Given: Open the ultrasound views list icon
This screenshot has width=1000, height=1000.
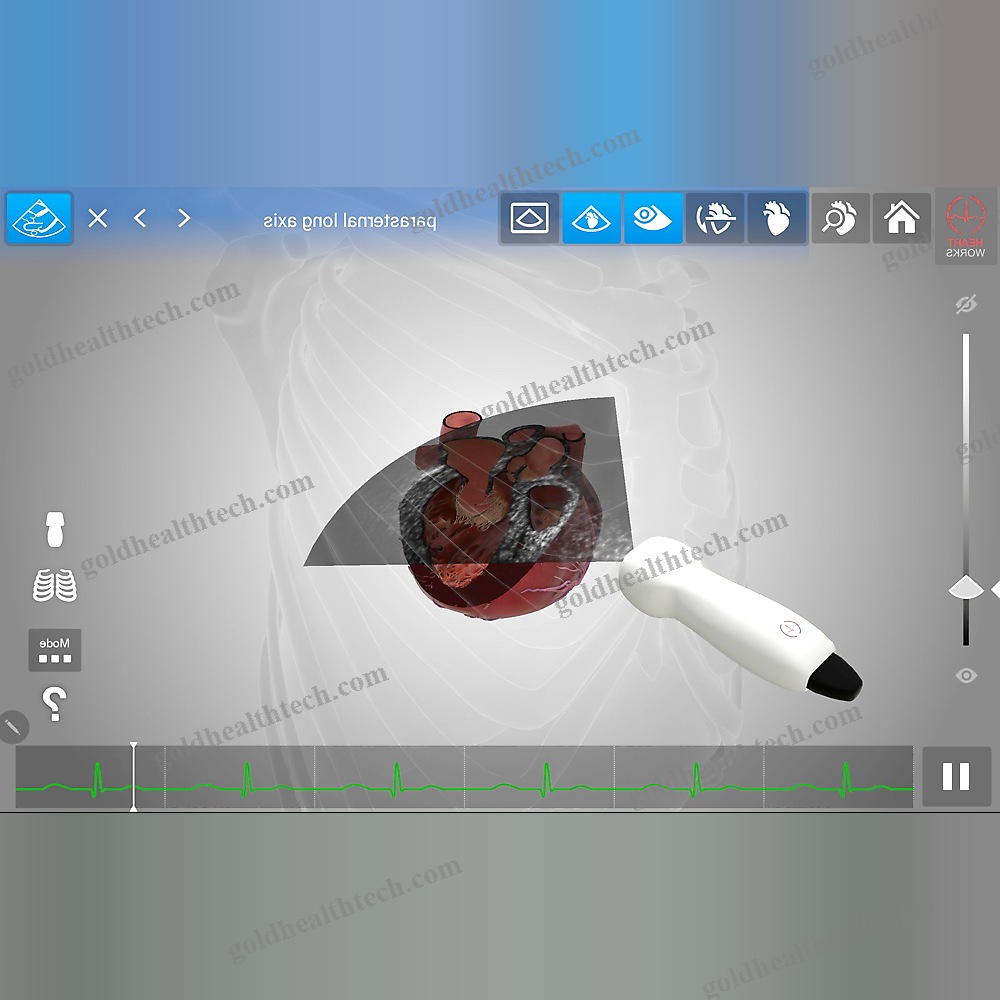Looking at the screenshot, I should (x=39, y=219).
